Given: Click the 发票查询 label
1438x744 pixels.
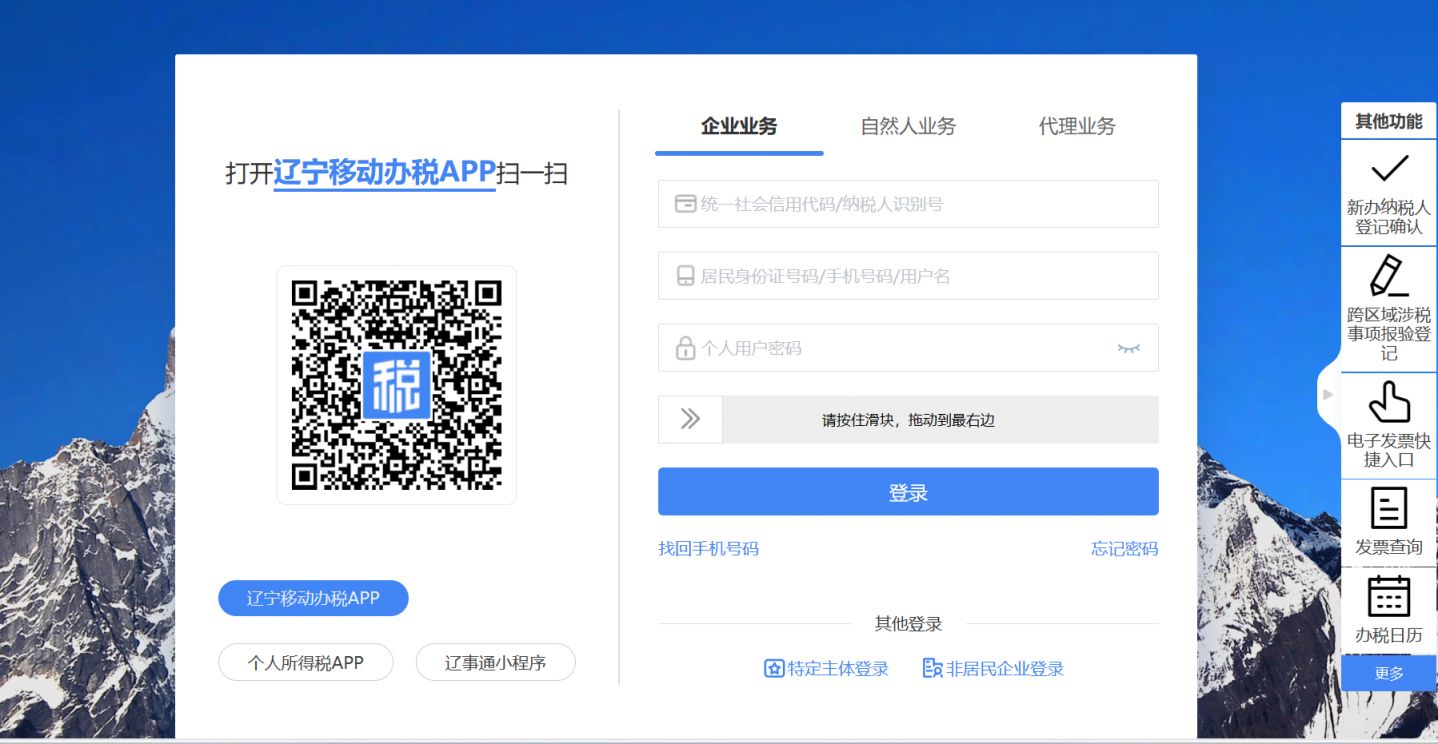Looking at the screenshot, I should click(1389, 547).
